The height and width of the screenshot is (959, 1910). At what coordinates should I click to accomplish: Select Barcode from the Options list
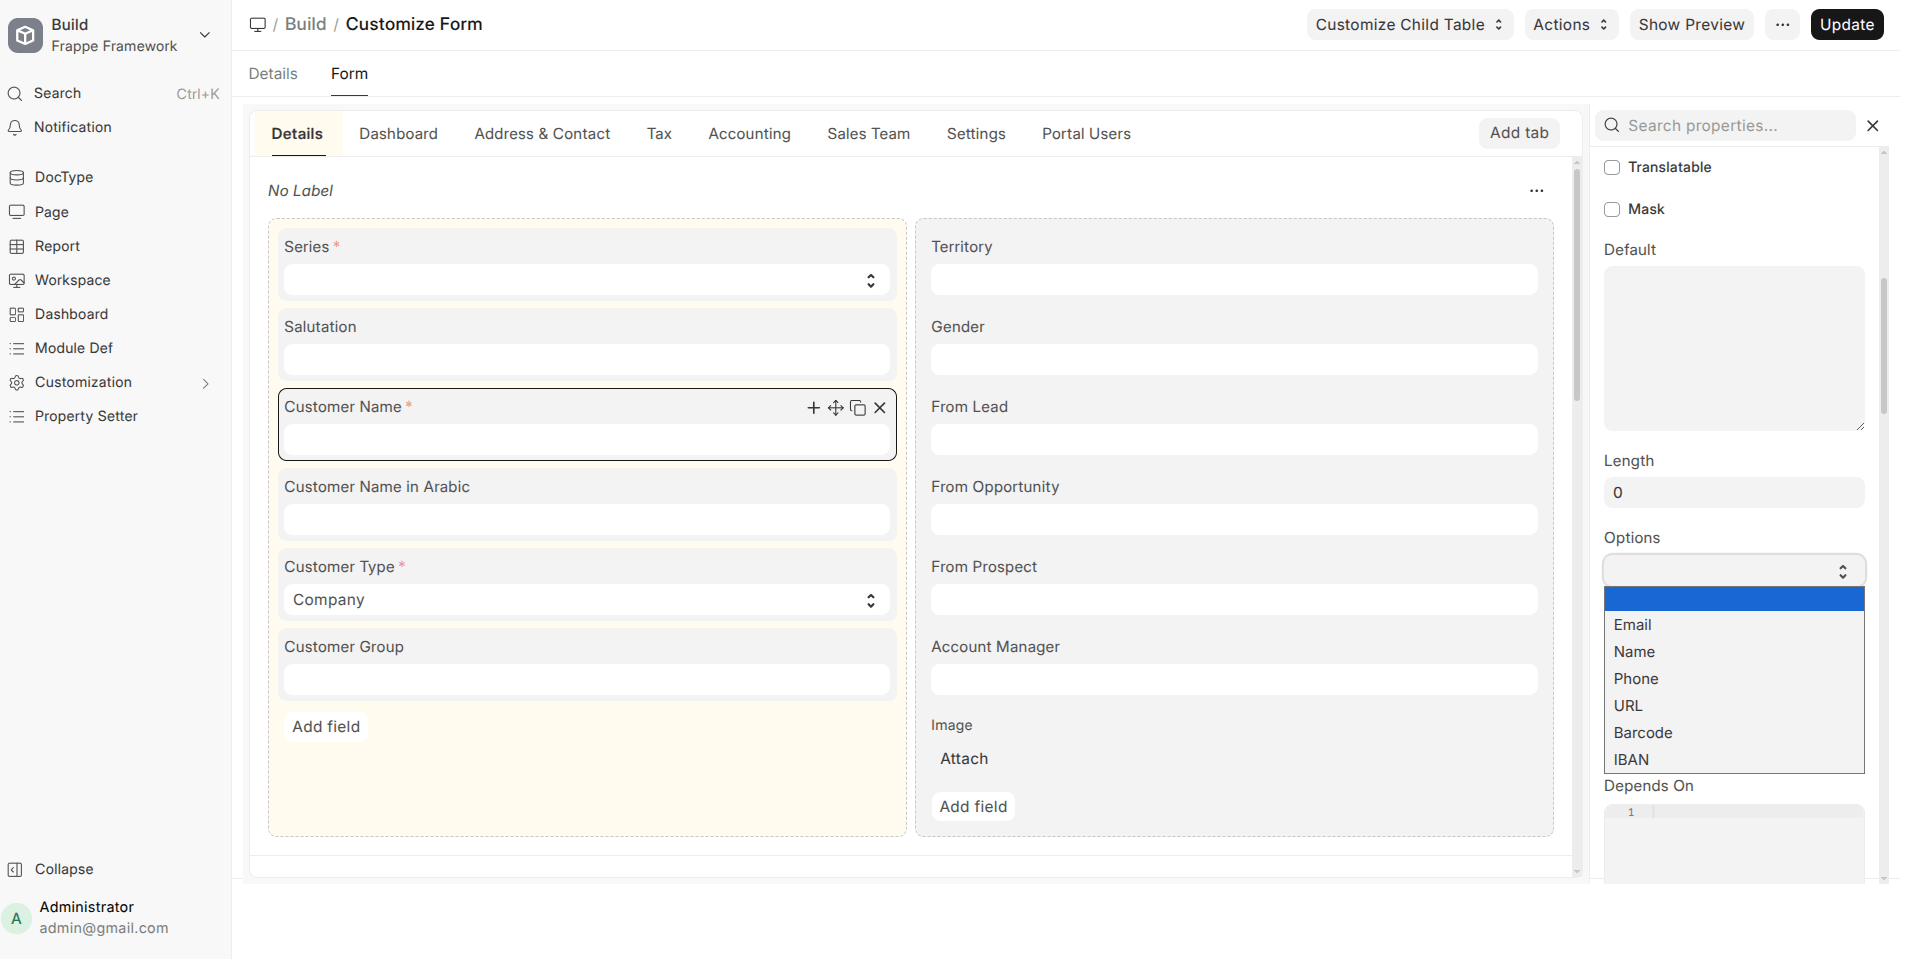pyautogui.click(x=1642, y=733)
